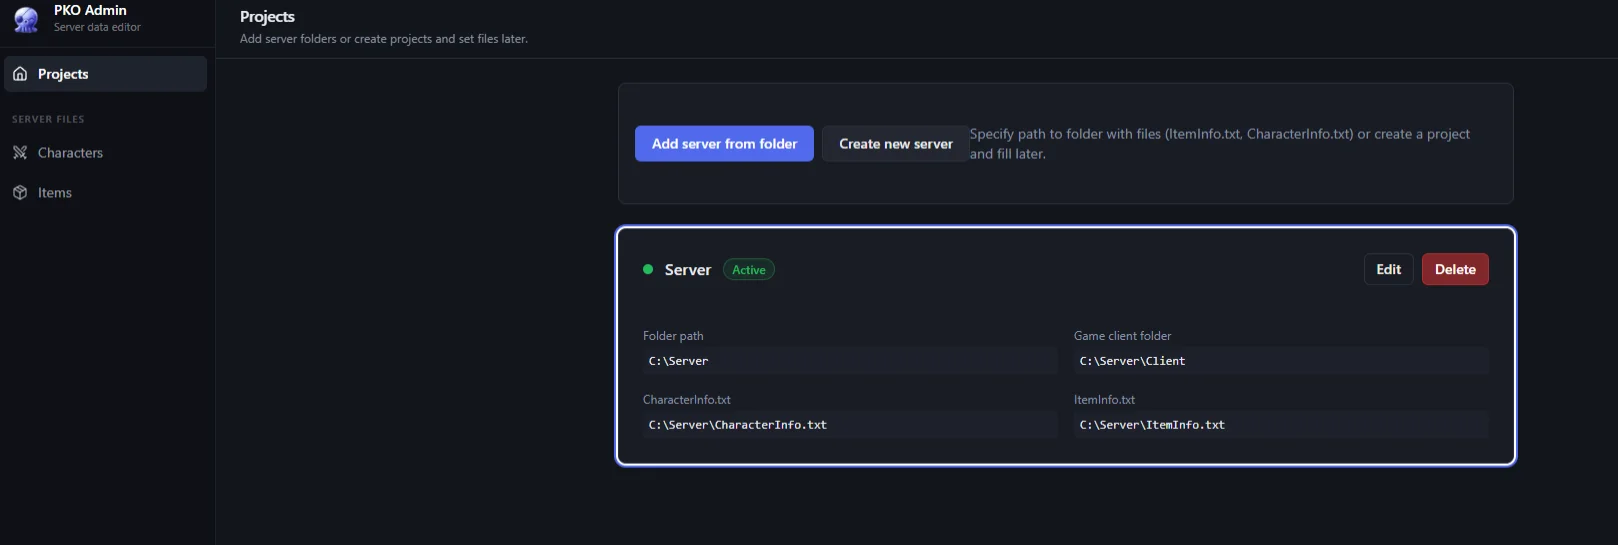
Task: Click the PKO Admin logo icon
Action: click(26, 19)
